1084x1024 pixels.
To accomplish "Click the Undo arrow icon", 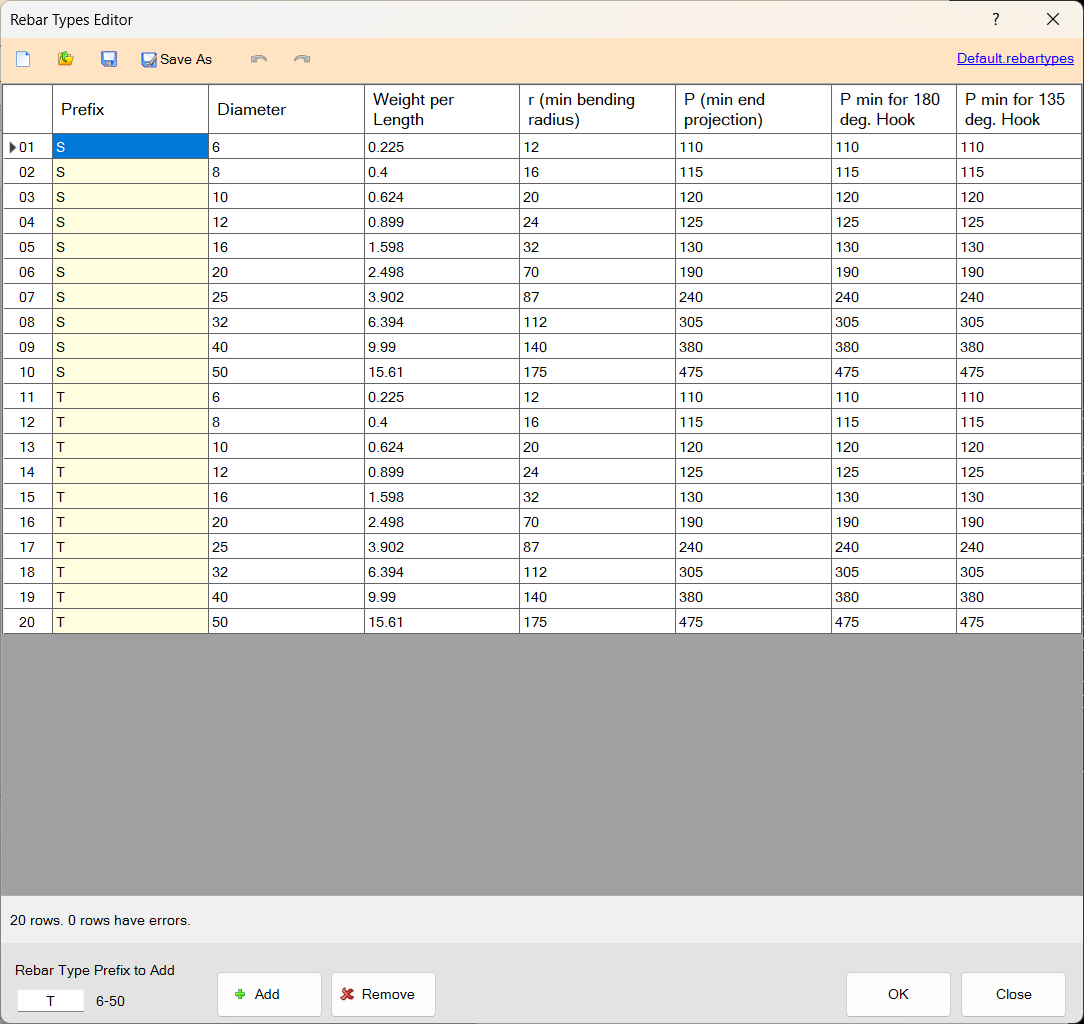I will [259, 59].
